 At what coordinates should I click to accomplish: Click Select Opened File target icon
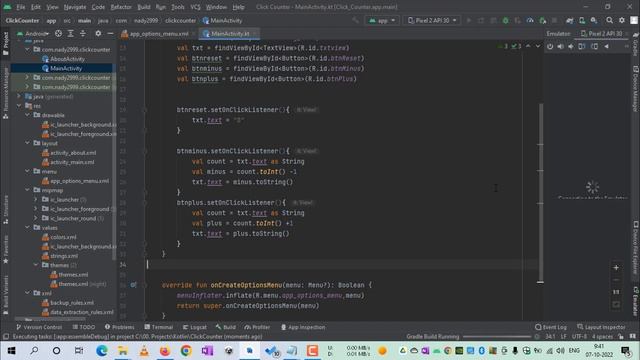(58, 33)
